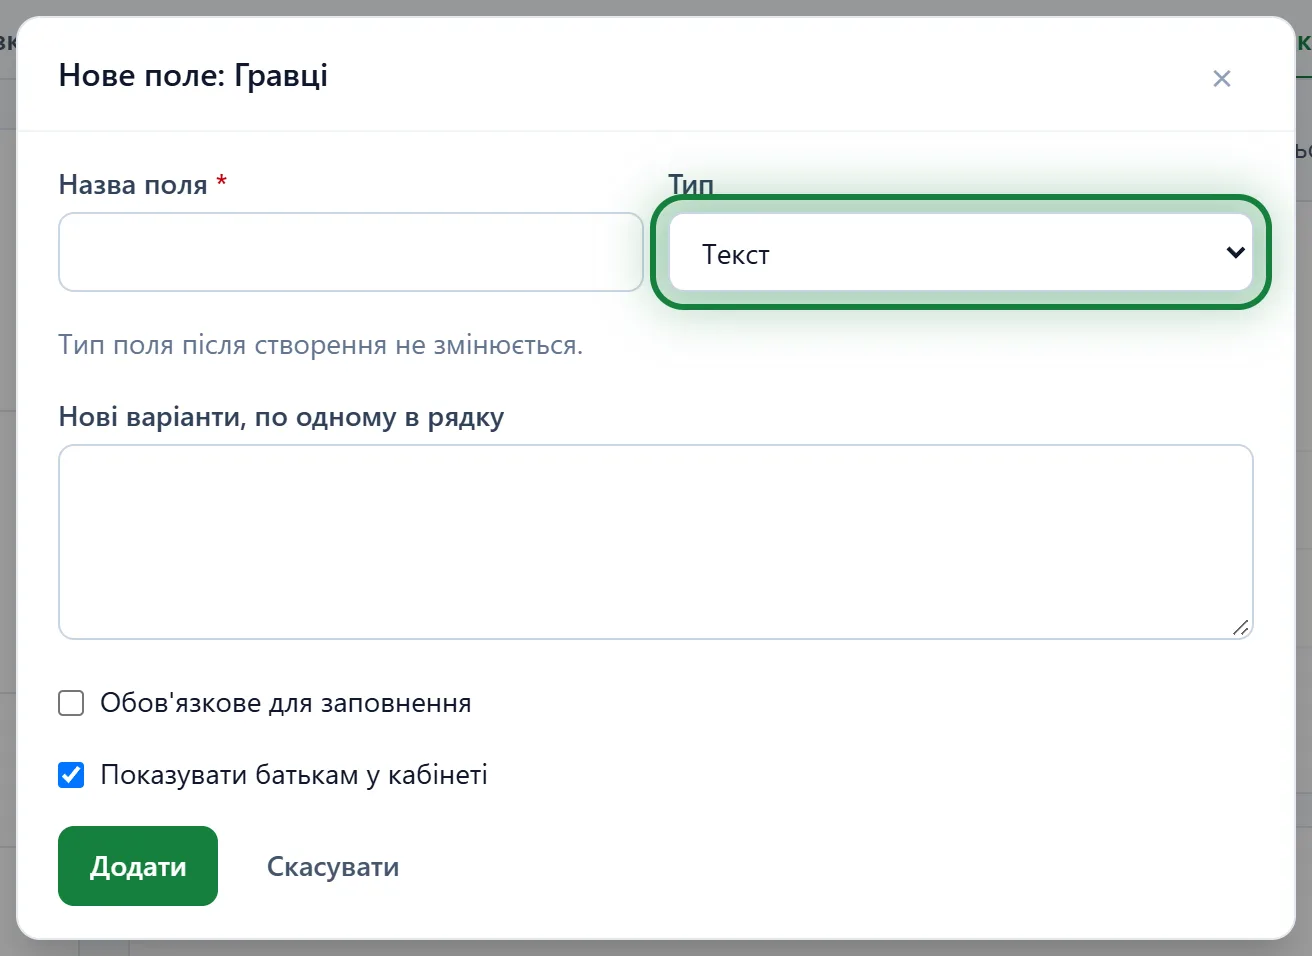Click the Нові варіанти, по одному label

coord(281,417)
